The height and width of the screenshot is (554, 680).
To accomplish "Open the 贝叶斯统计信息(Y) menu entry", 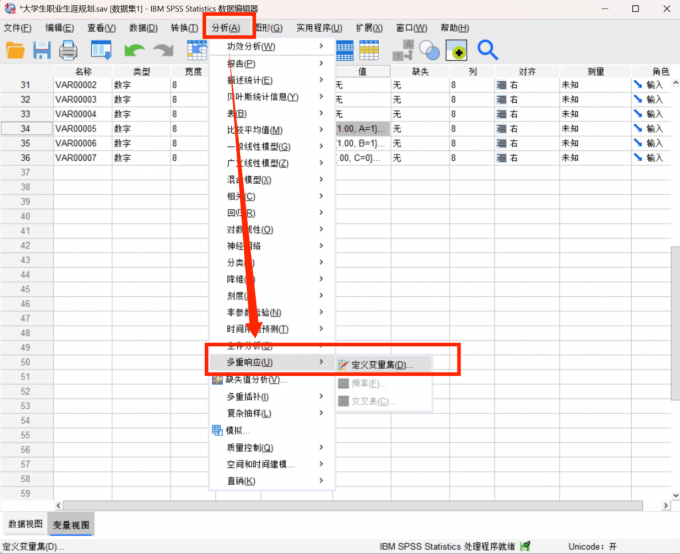I will coord(272,97).
